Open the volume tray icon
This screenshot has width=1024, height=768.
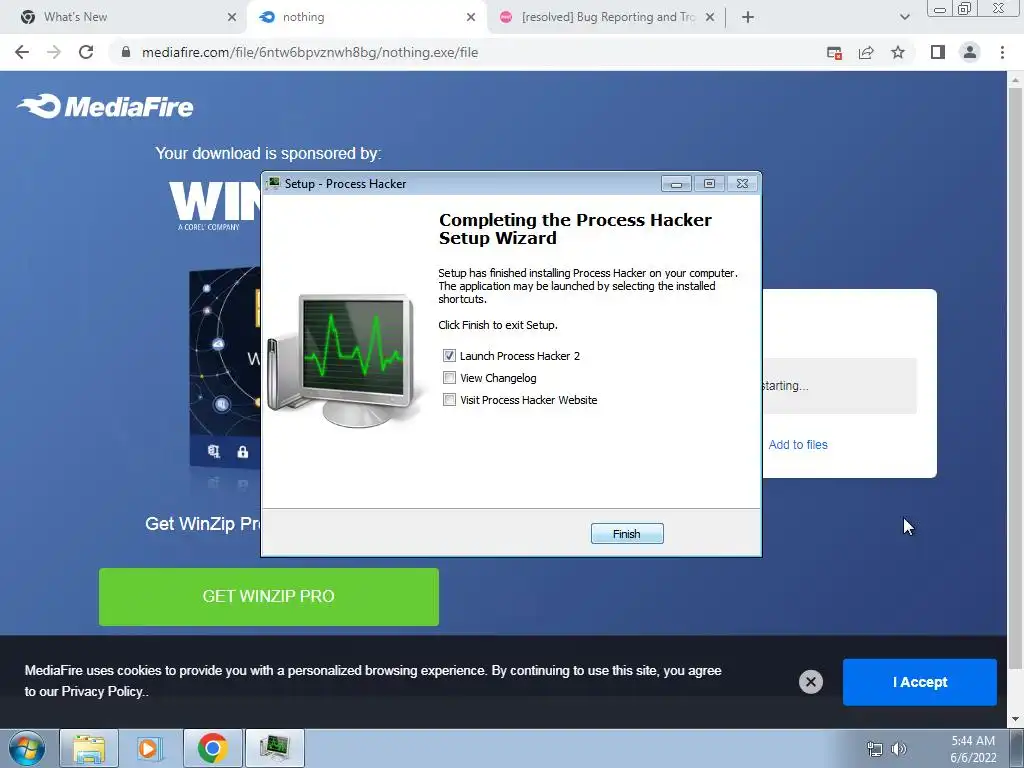(x=899, y=749)
